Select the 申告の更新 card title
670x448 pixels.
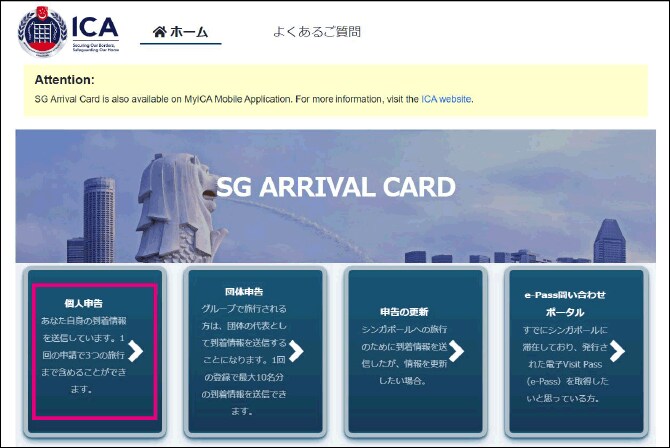pos(404,312)
